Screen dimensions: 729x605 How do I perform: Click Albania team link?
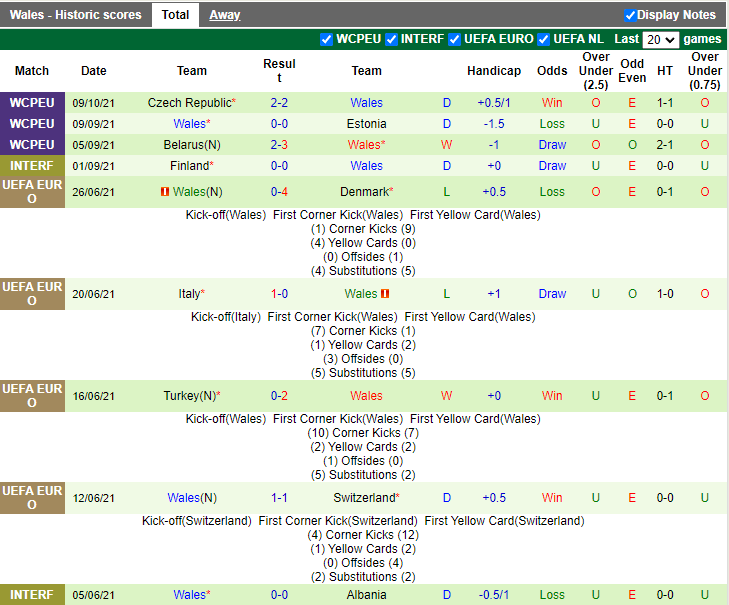(x=366, y=595)
